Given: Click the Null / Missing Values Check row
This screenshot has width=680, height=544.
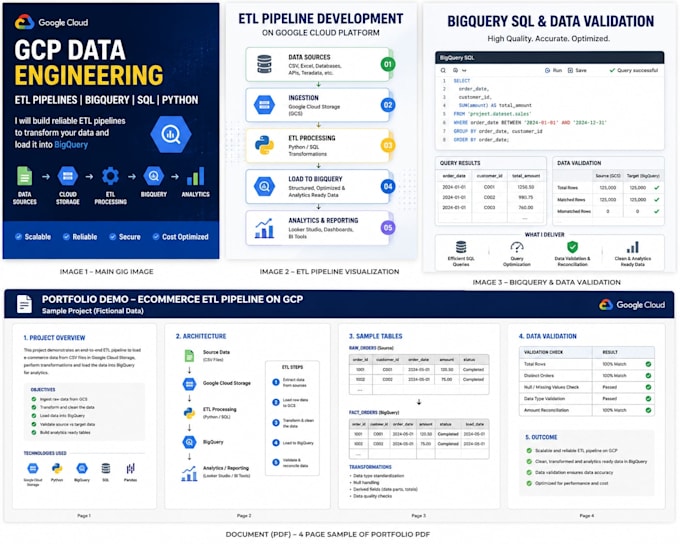Looking at the screenshot, I should click(587, 387).
